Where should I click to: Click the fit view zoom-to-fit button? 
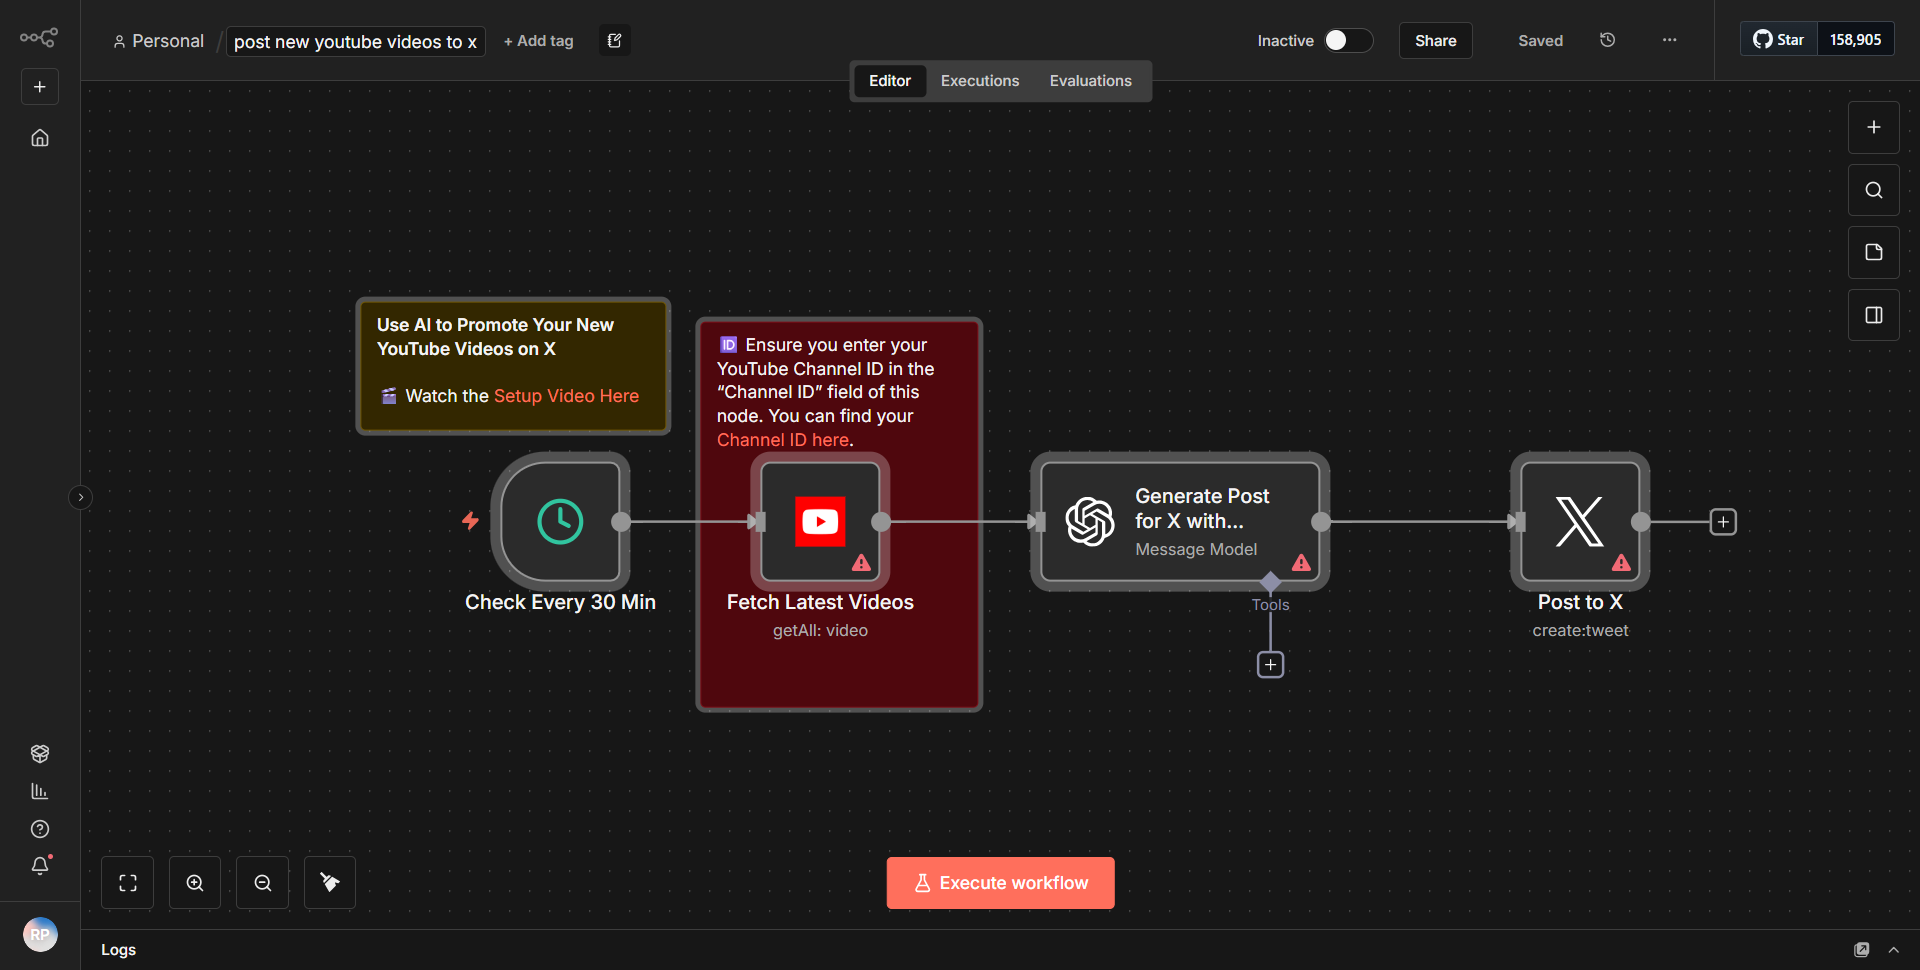pos(128,883)
